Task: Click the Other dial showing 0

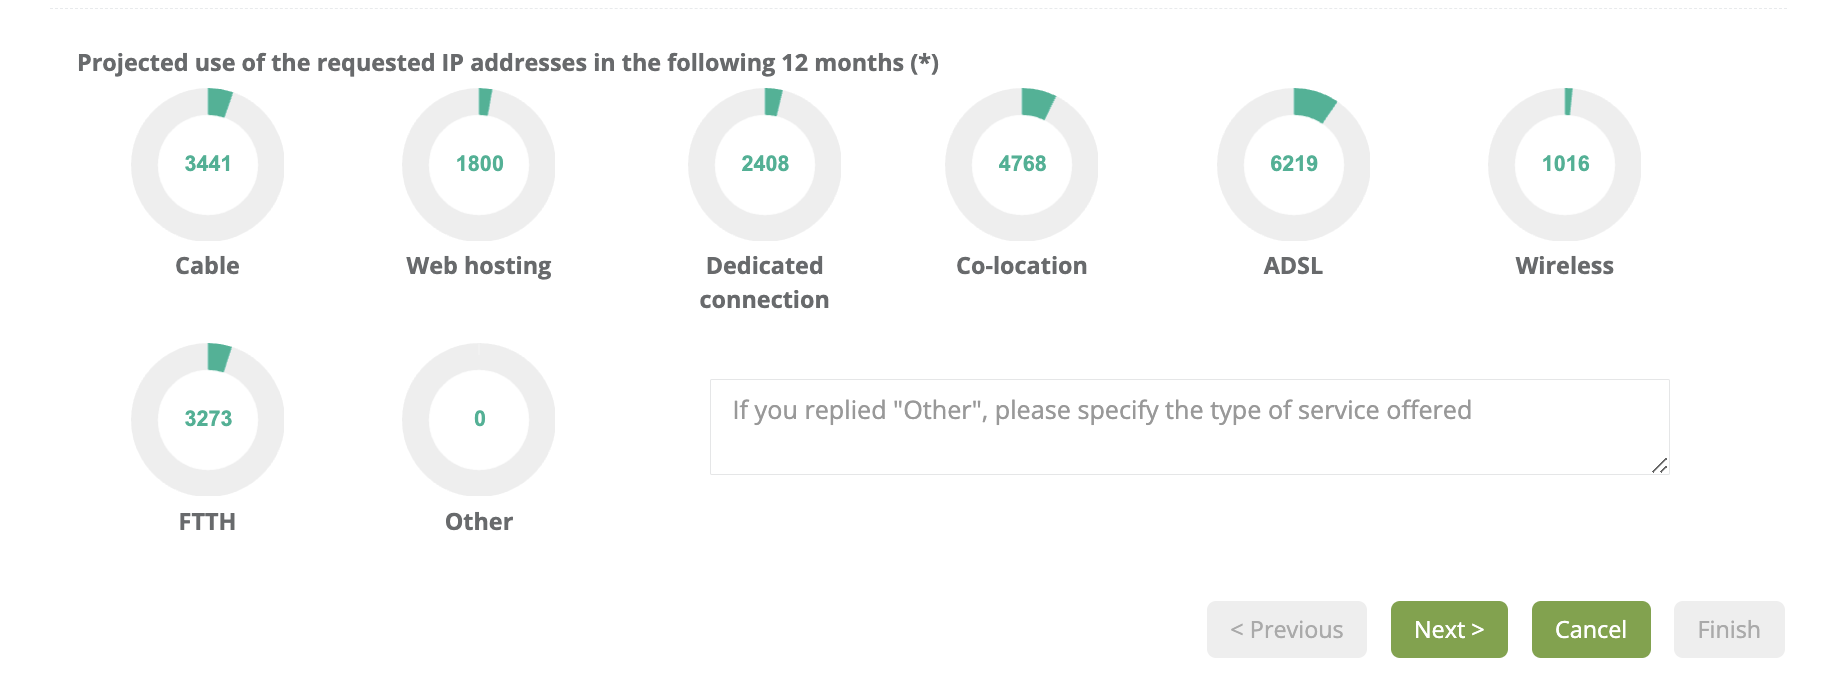Action: coord(479,419)
